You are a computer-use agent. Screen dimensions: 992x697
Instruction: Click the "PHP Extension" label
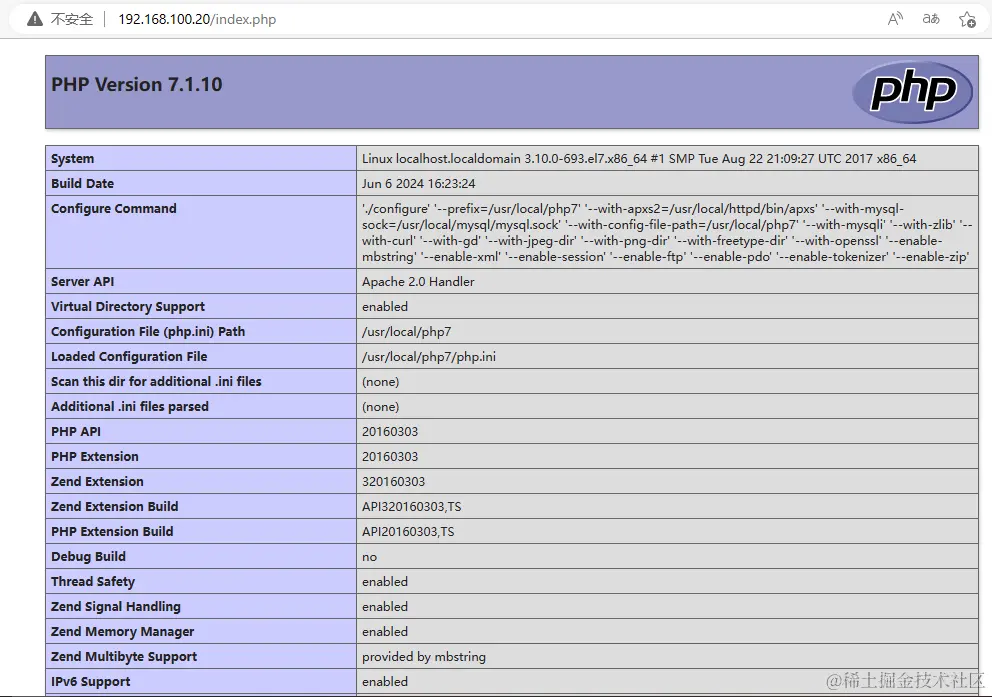point(95,457)
